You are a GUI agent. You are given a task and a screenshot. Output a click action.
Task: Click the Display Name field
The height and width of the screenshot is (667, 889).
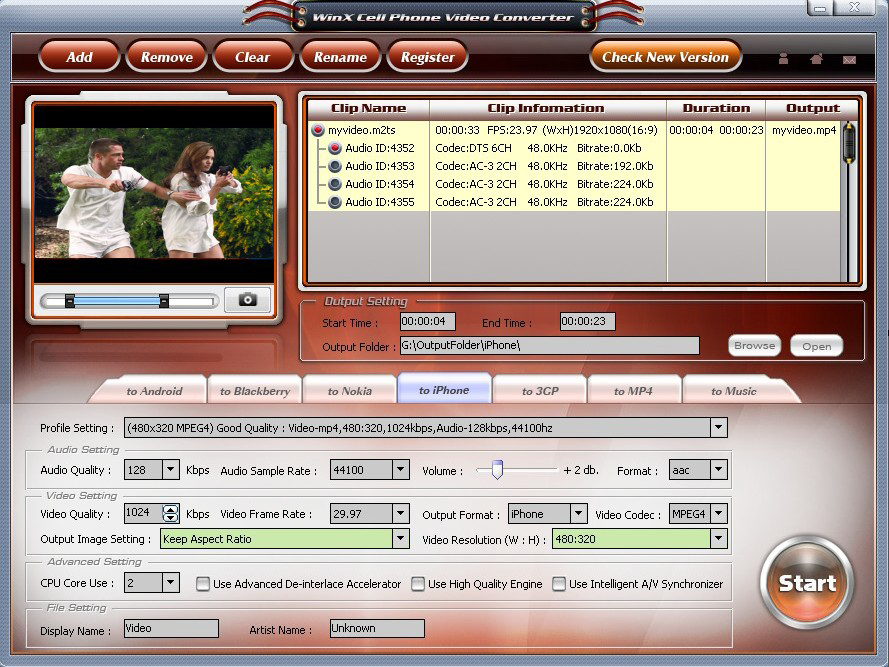171,628
